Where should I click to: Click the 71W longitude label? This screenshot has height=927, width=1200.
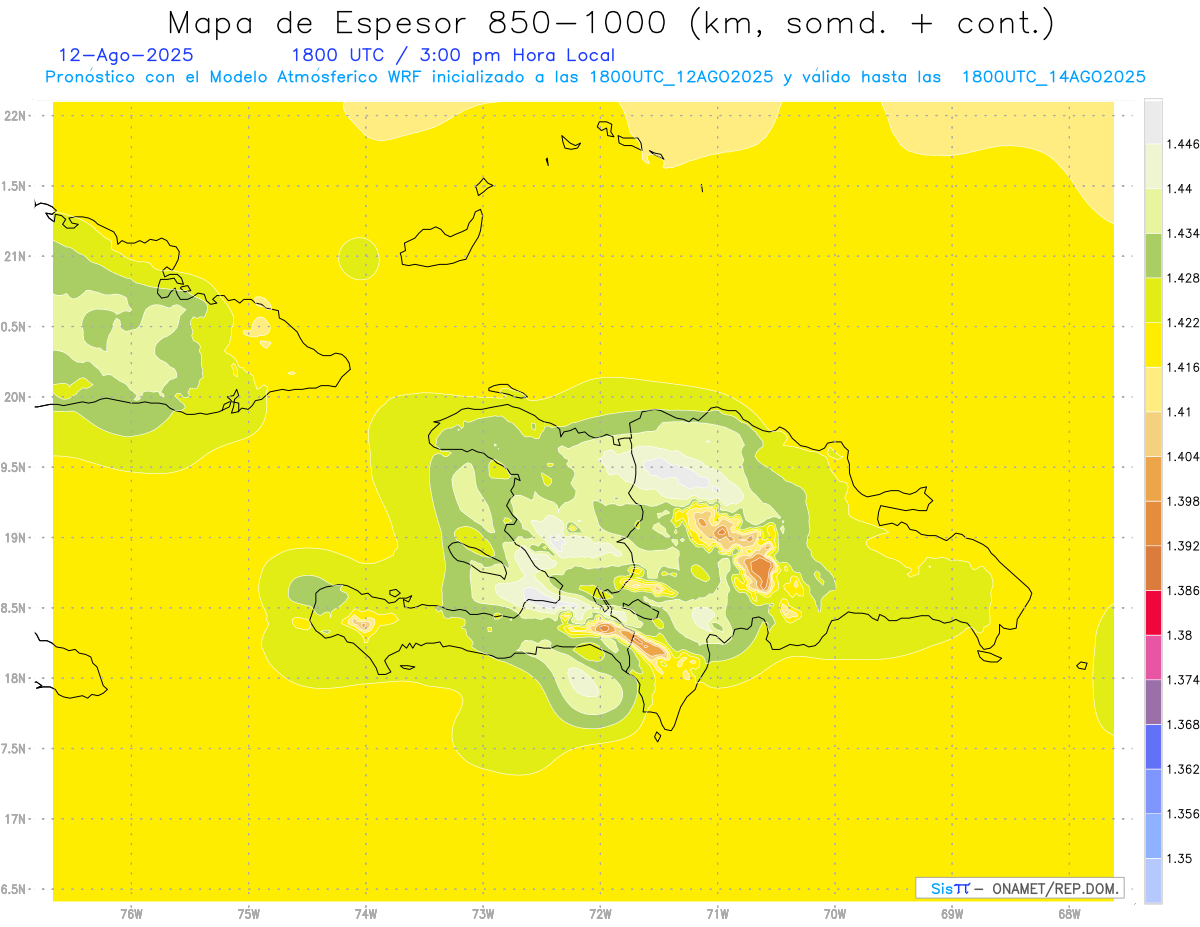[x=717, y=913]
